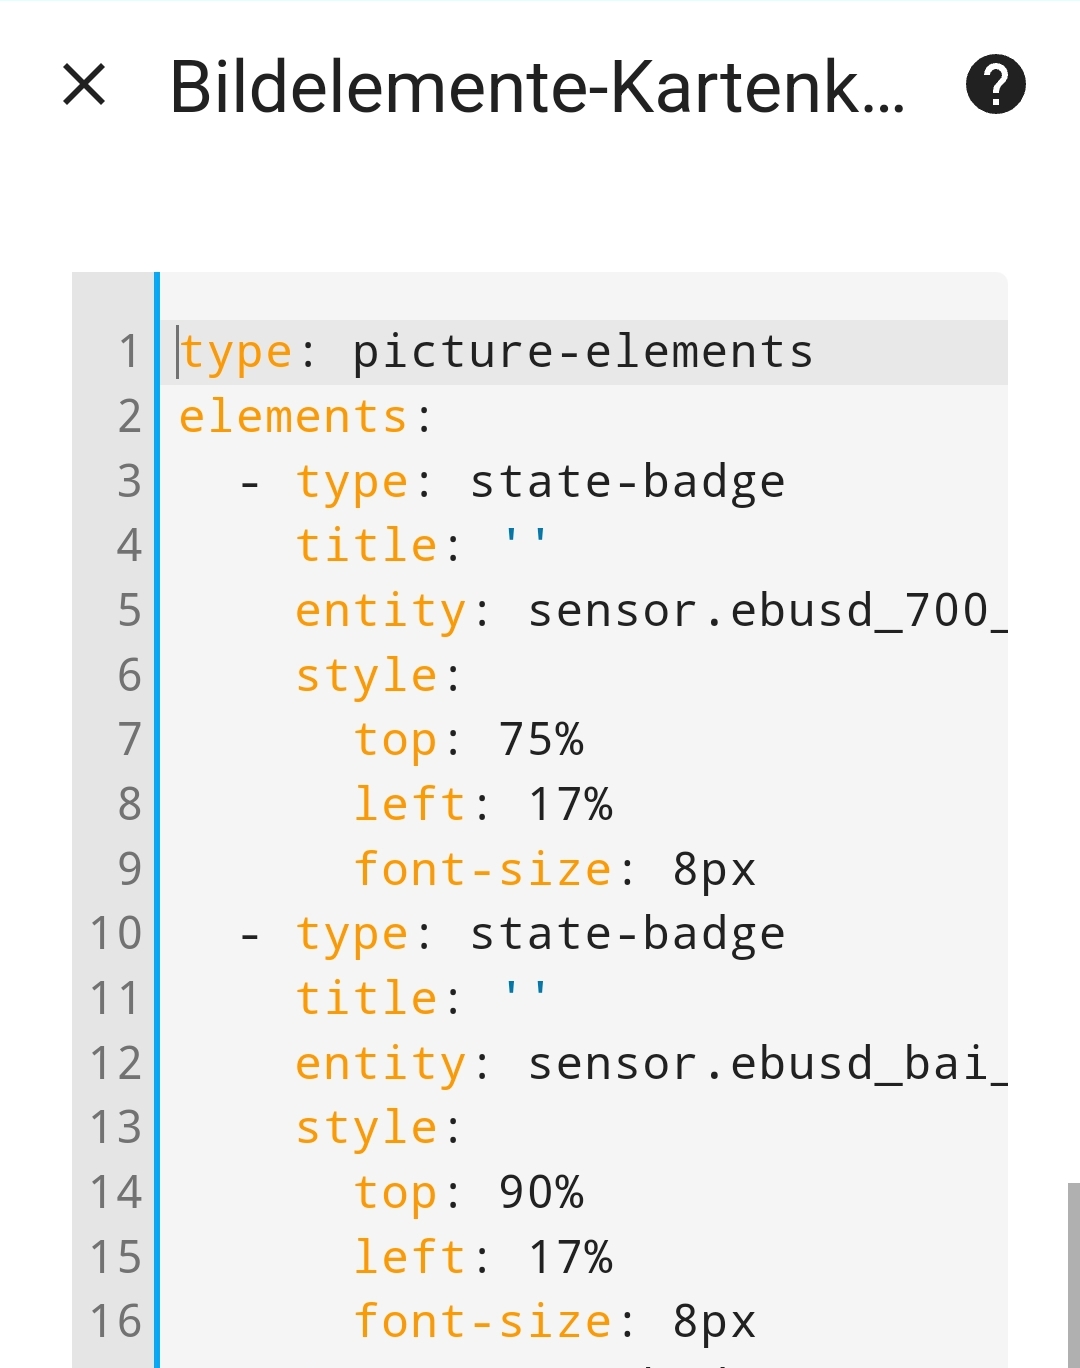This screenshot has height=1368, width=1080.
Task: Click the vertical scrollbar at right edge
Action: (x=1073, y=1270)
